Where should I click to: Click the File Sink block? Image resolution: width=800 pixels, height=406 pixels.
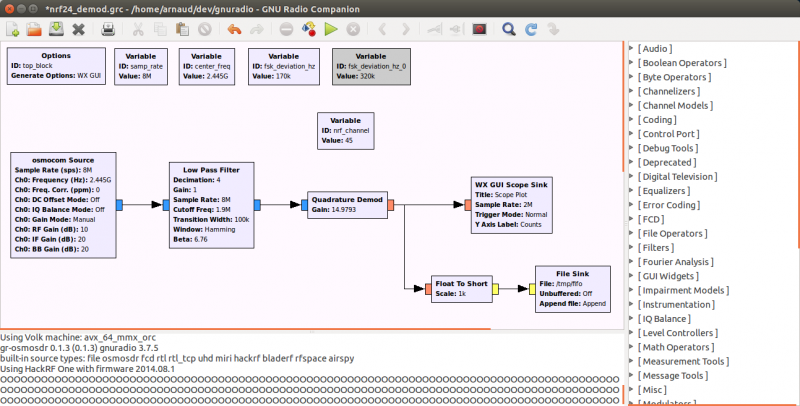(x=572, y=289)
